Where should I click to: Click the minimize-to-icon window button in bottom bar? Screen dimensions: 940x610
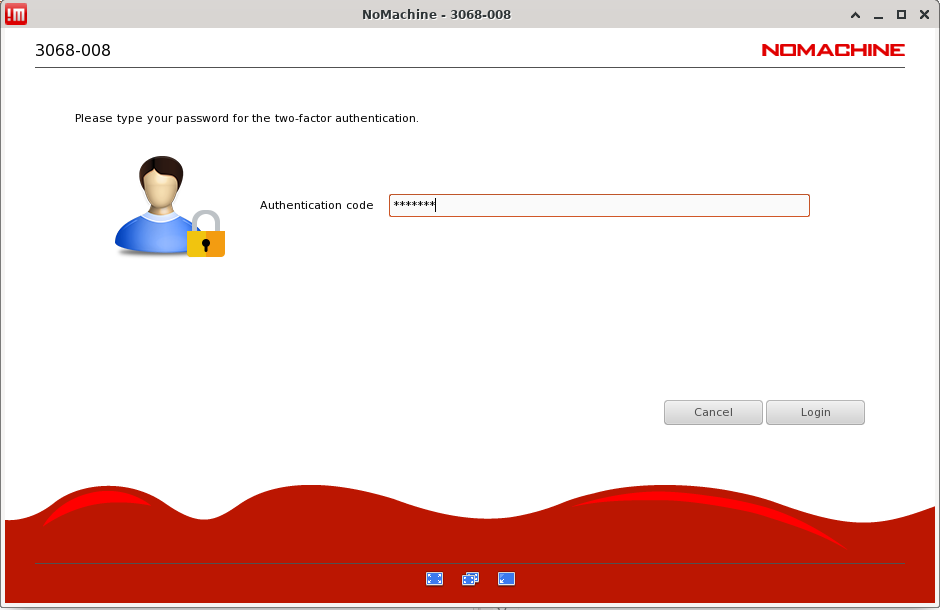click(x=507, y=578)
